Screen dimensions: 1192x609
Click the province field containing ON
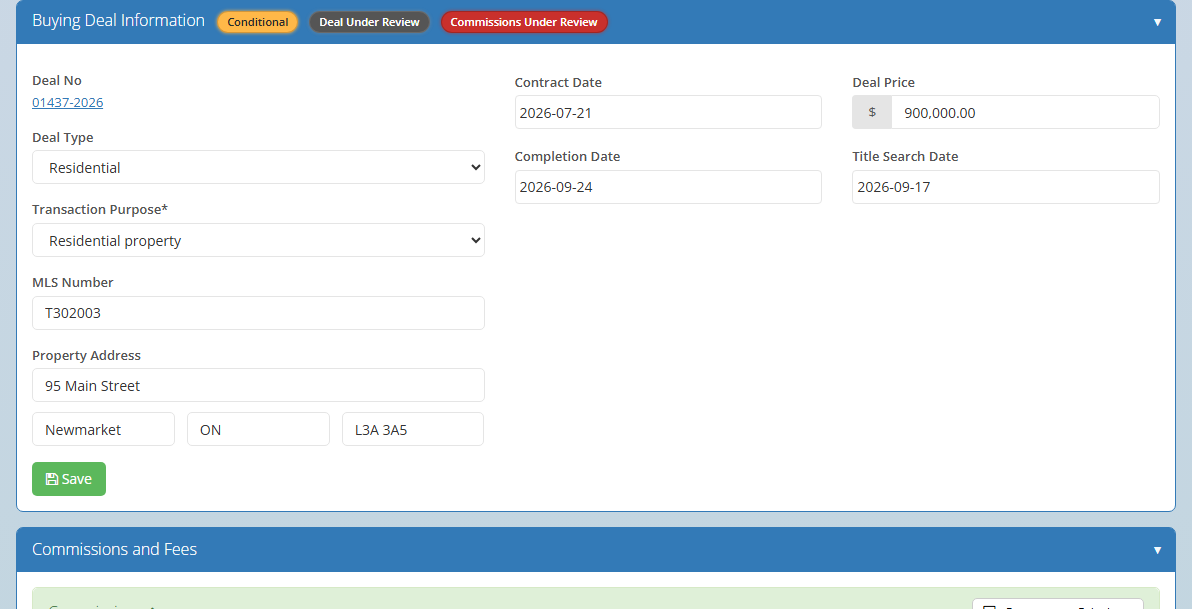point(258,430)
